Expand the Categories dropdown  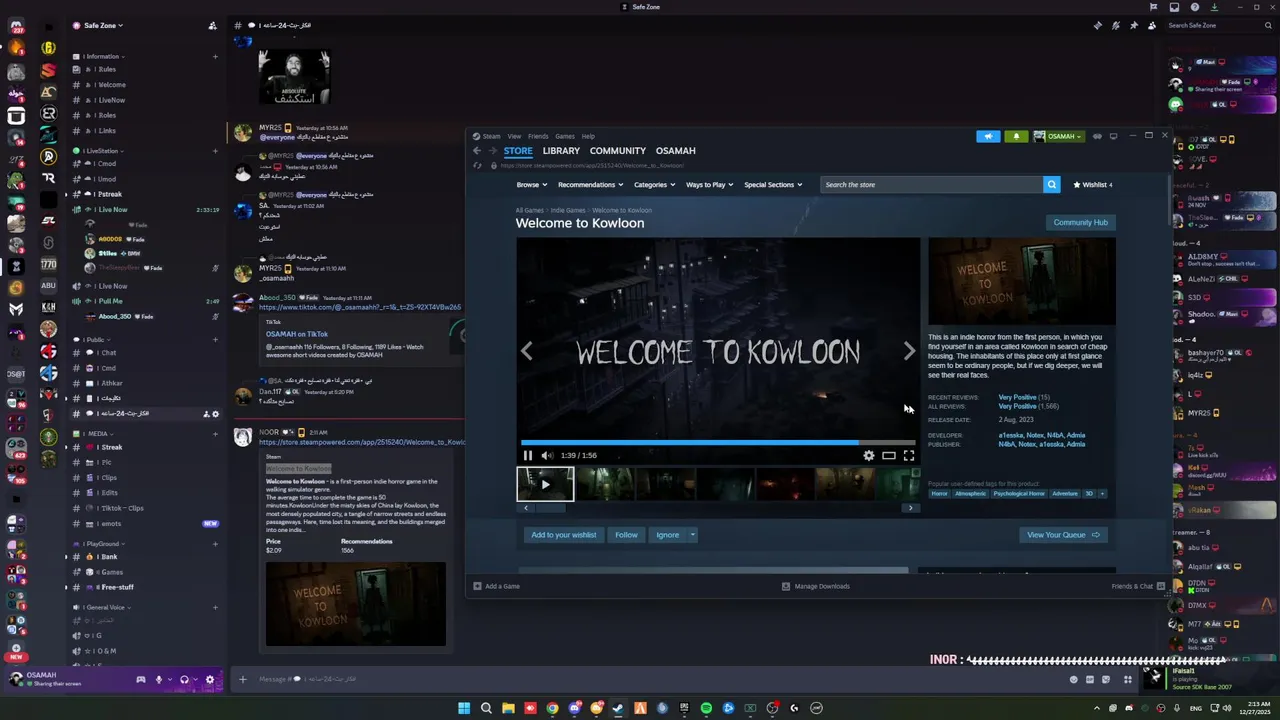tap(655, 185)
